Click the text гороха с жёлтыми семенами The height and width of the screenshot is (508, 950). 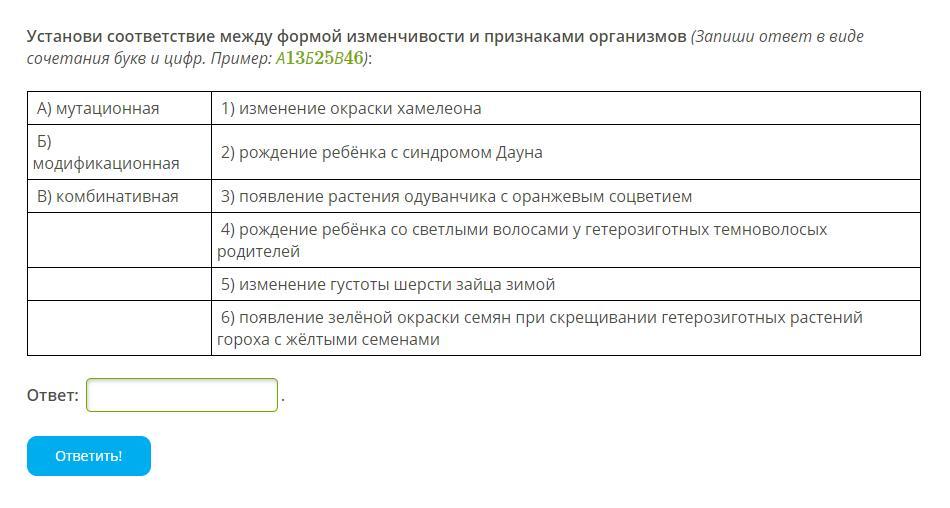(x=328, y=339)
